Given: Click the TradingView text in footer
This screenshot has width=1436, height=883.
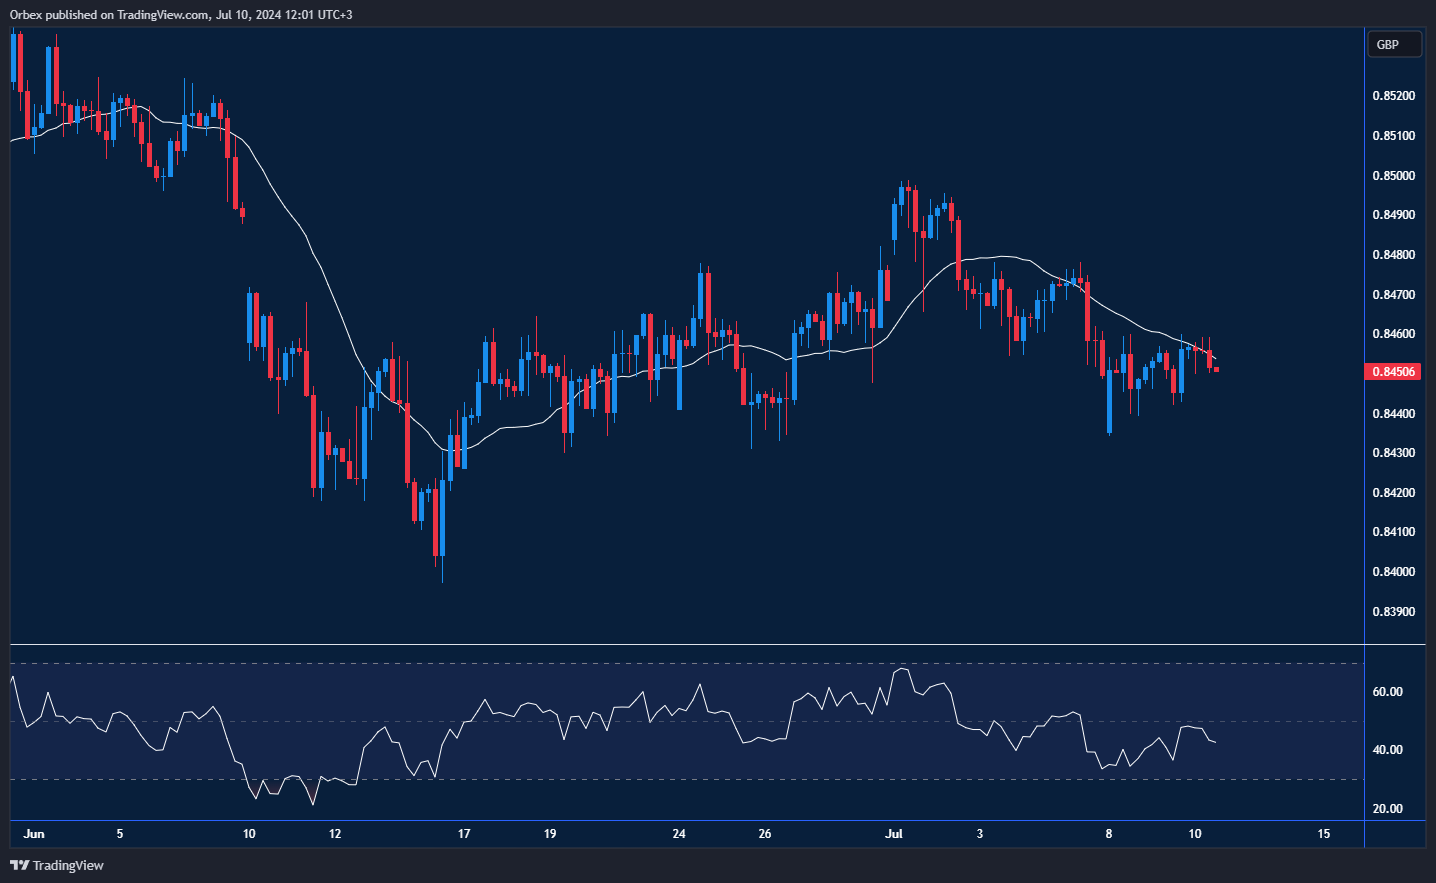Looking at the screenshot, I should point(68,865).
